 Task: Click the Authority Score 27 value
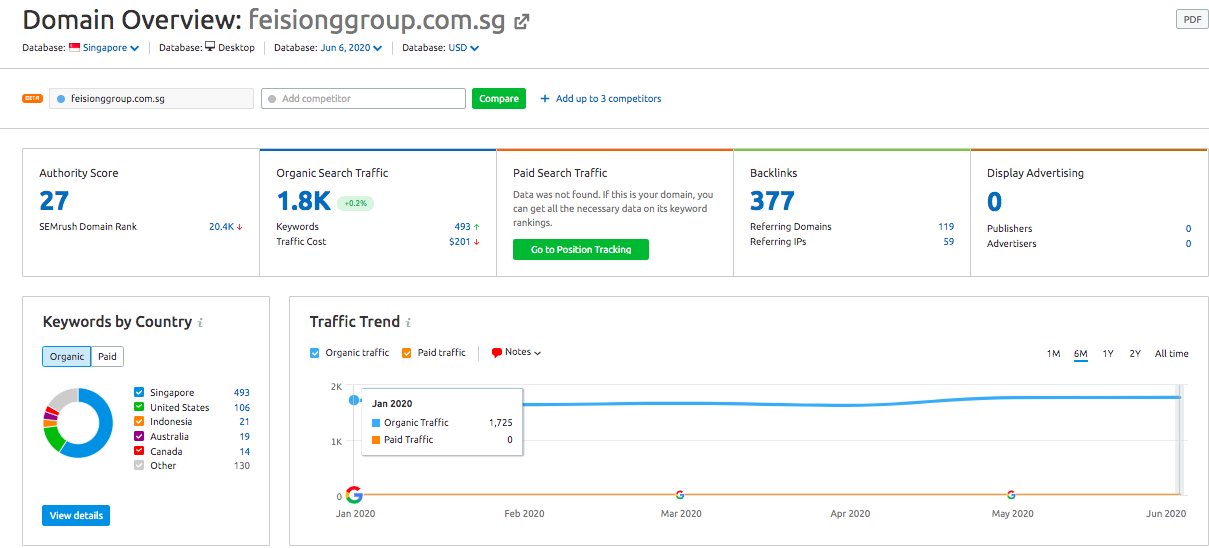[x=54, y=201]
